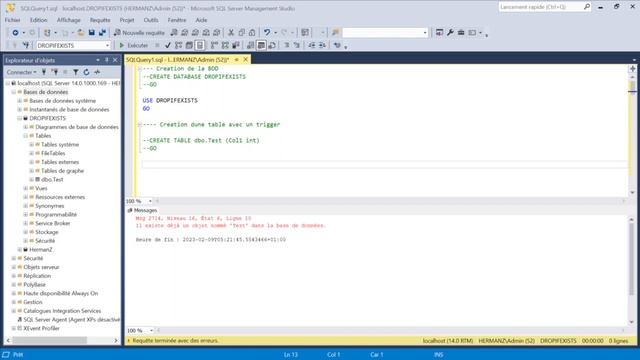Viewport: 640px width, 360px height.
Task: Open the editor zoom 100 % dropdown
Action: [150, 201]
